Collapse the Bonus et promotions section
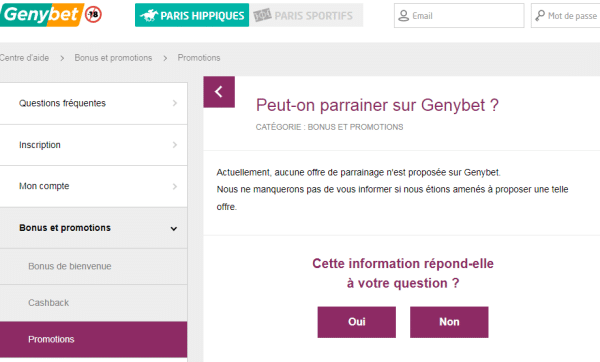The image size is (600, 362). [93, 228]
